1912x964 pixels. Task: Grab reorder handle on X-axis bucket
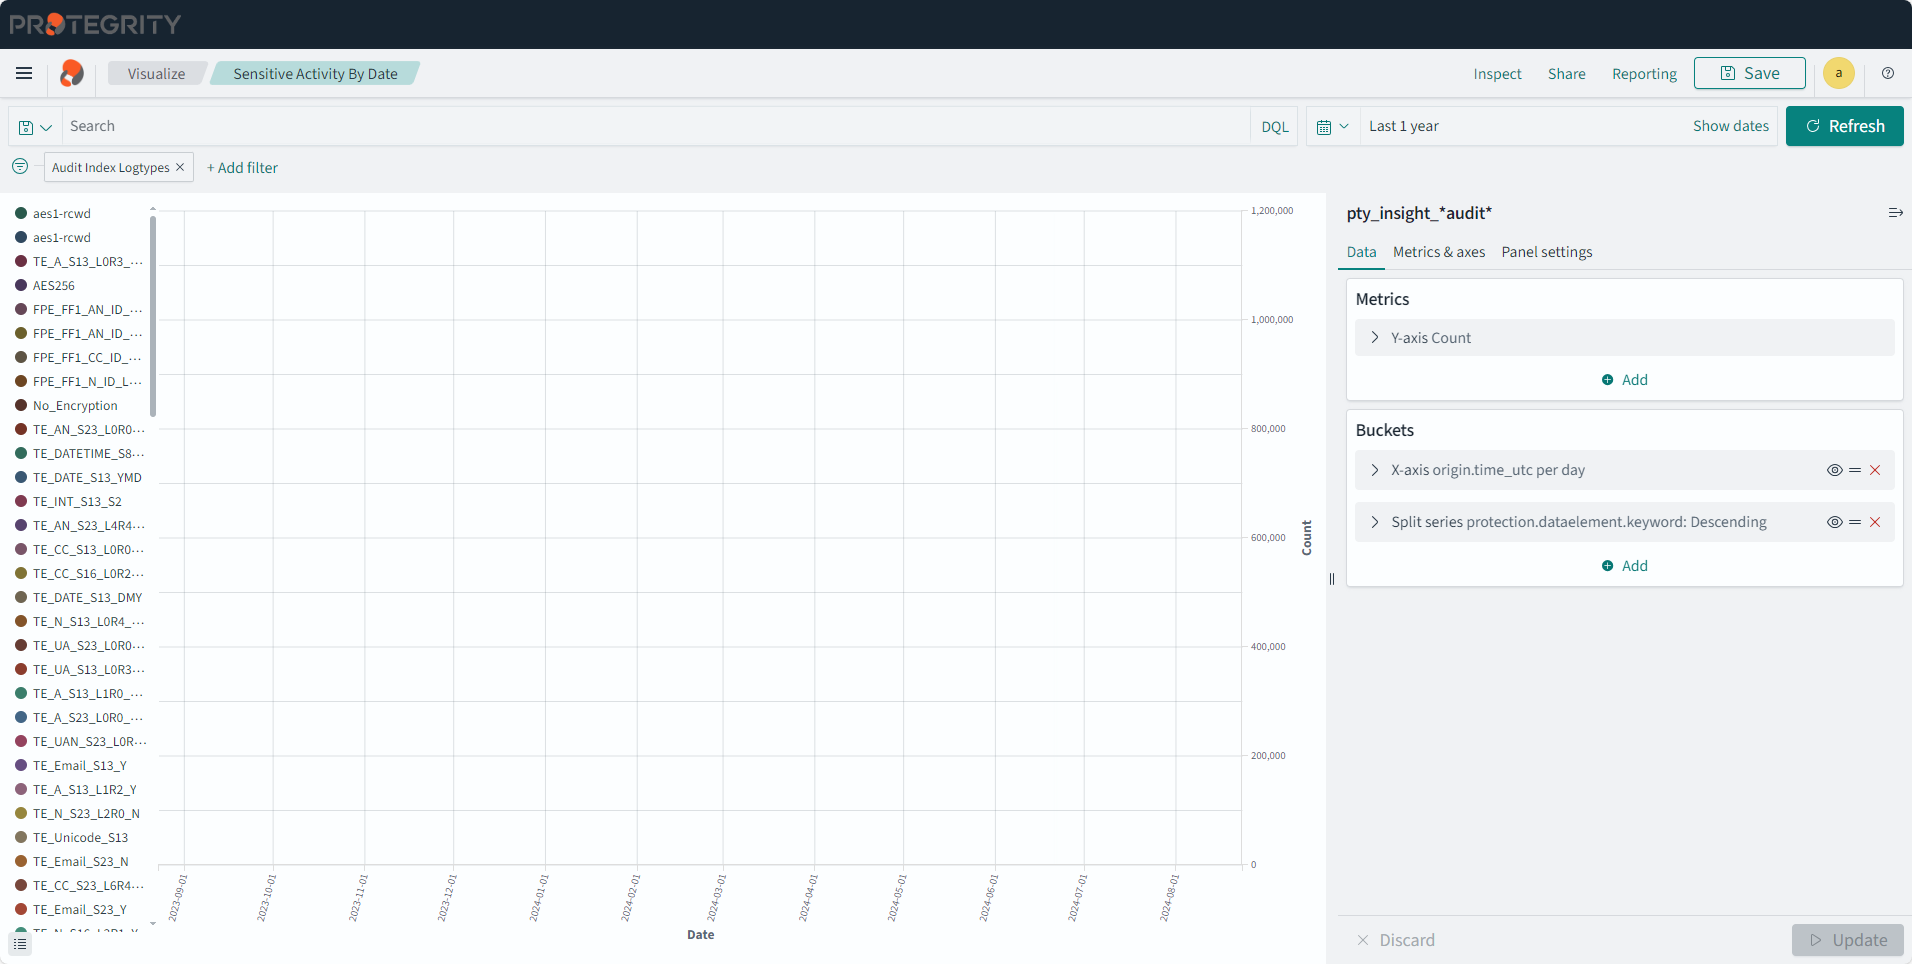click(x=1855, y=470)
